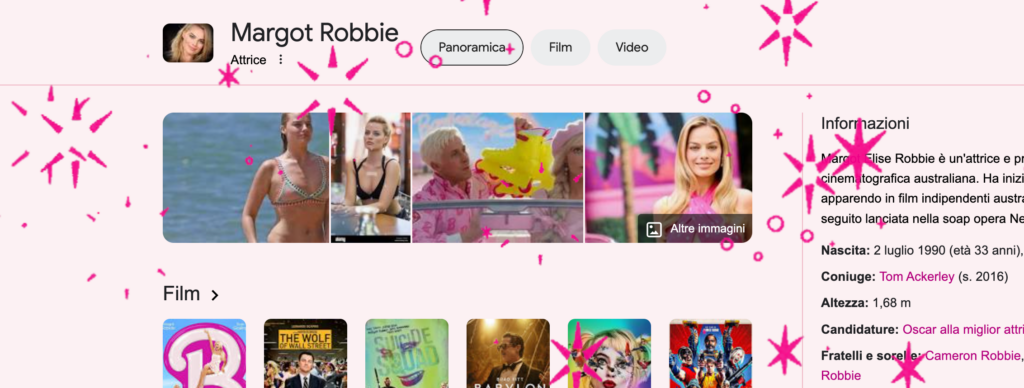1024x388 pixels.
Task: Open the Suicide Squad poster
Action: point(407,353)
